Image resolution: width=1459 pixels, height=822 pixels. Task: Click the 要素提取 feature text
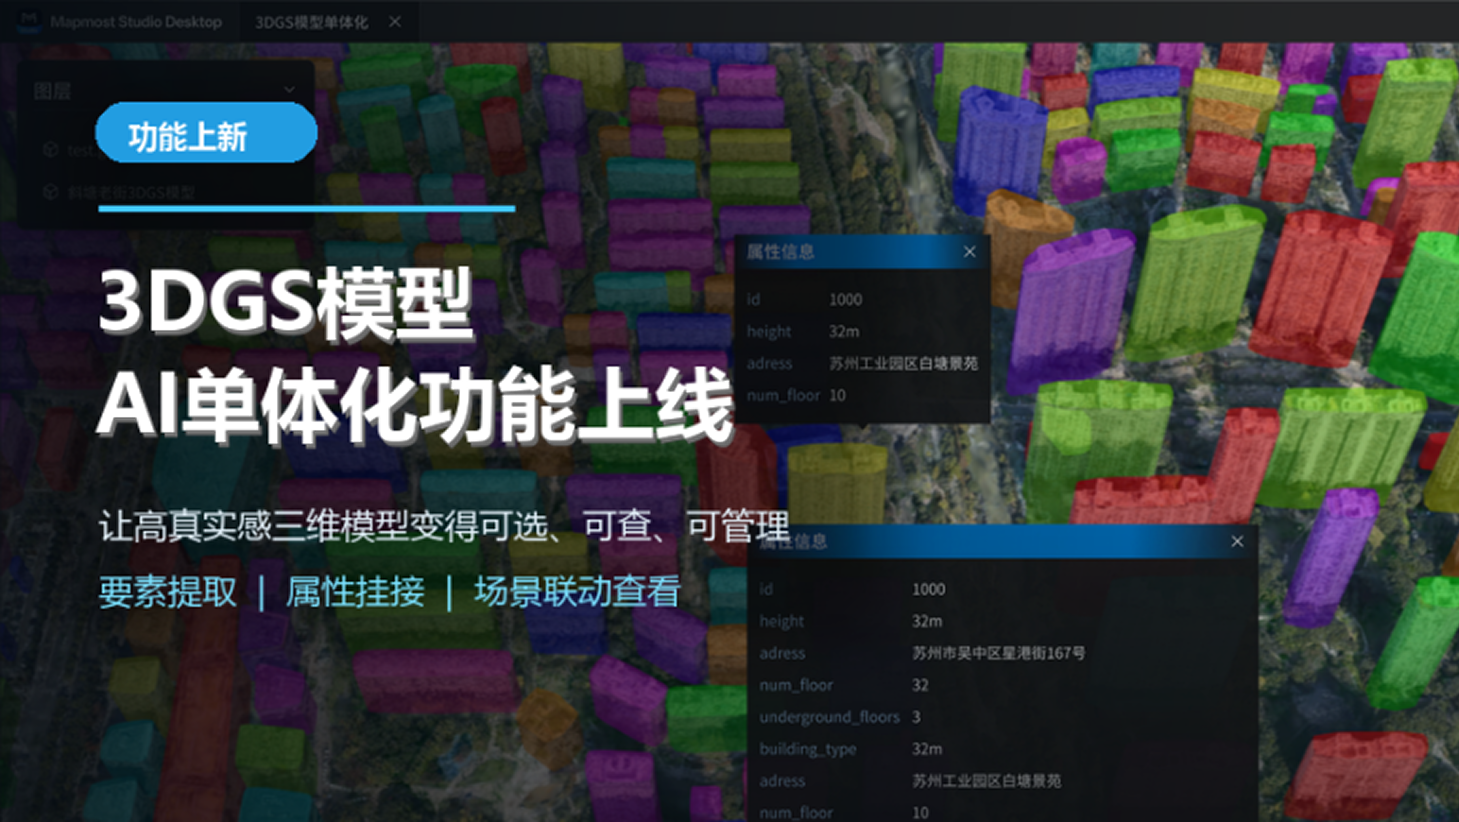(168, 592)
